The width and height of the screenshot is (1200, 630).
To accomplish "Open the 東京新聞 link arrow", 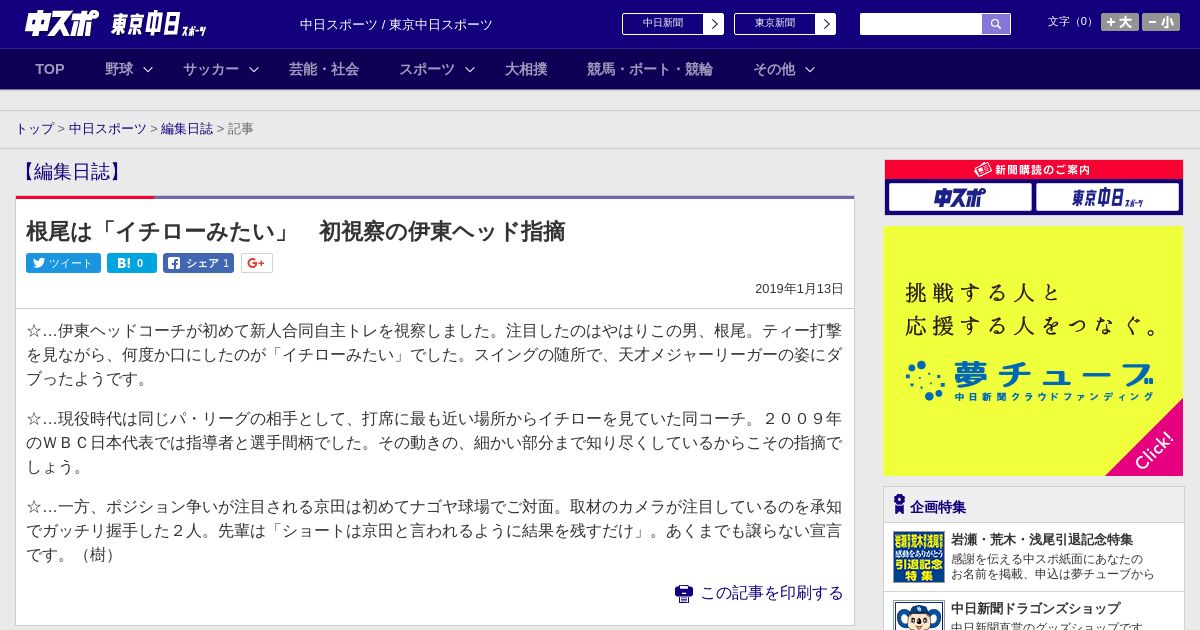I will pyautogui.click(x=825, y=24).
